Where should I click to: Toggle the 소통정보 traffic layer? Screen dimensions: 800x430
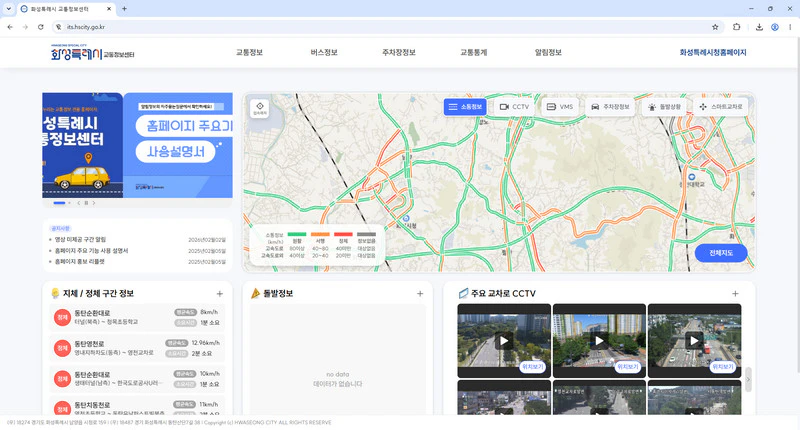coord(465,107)
